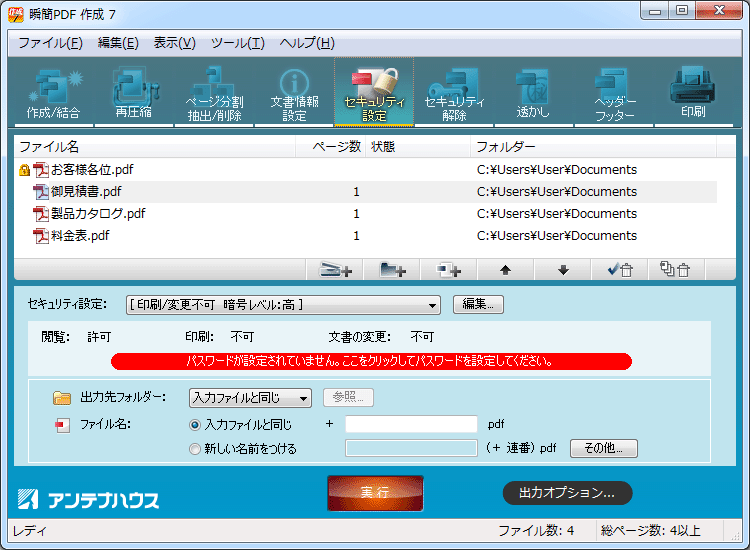Sort by ページ数 column header
This screenshot has width=750, height=550.
click(331, 147)
